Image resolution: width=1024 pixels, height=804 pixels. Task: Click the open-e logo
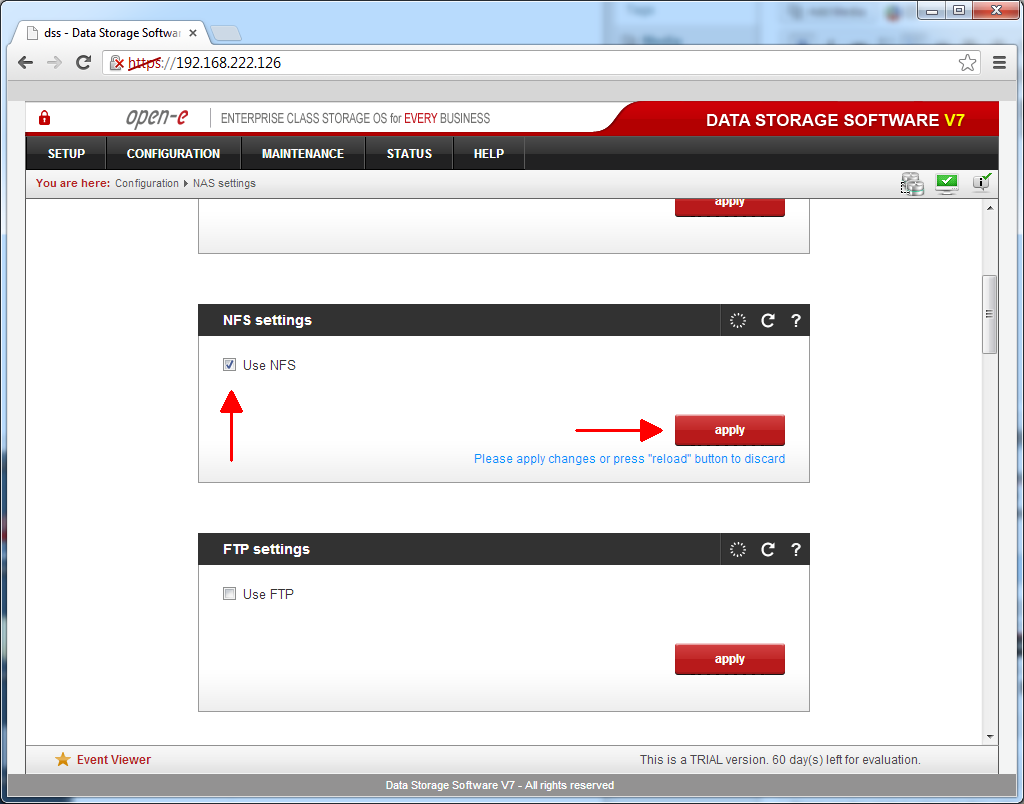(157, 118)
